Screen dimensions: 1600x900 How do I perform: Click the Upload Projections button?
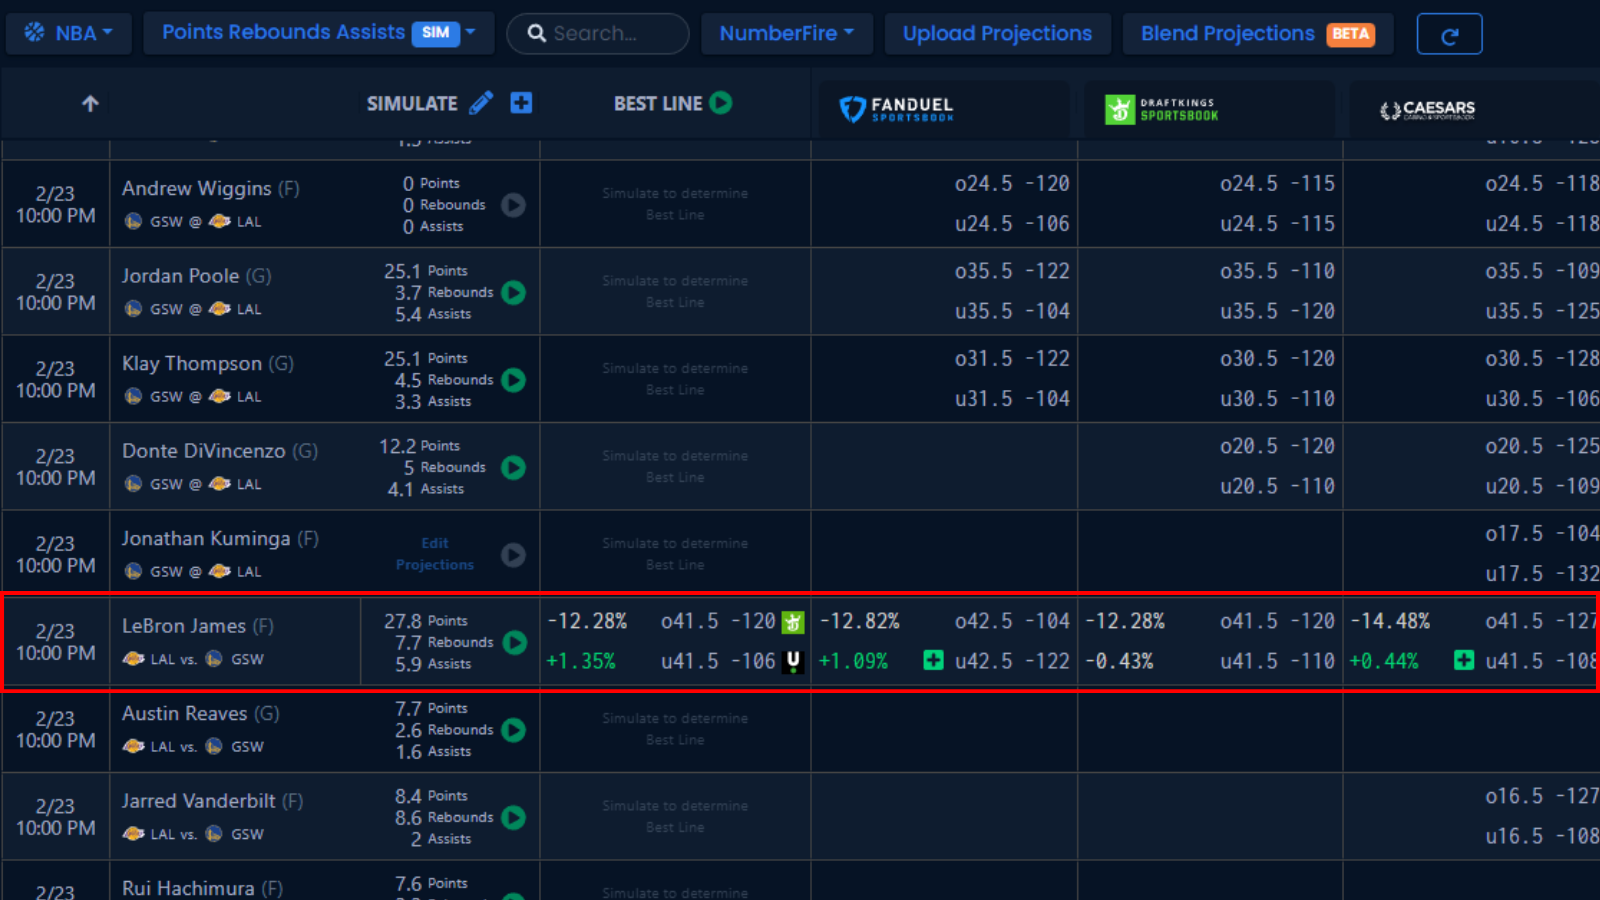click(997, 33)
